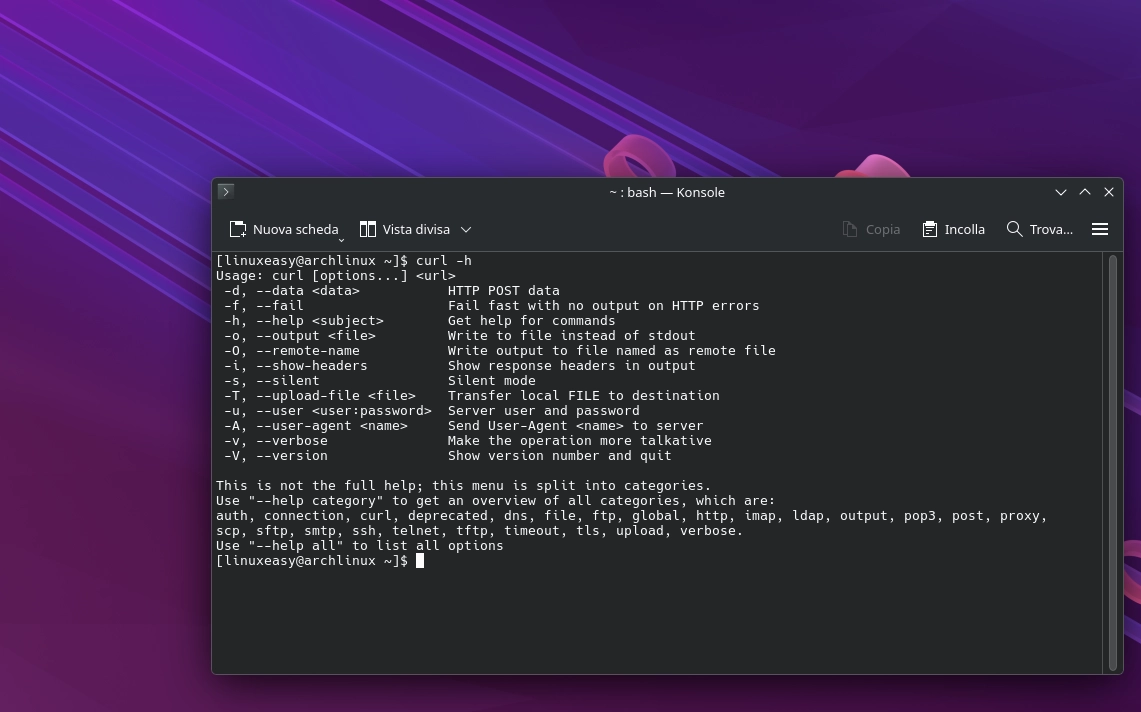The height and width of the screenshot is (712, 1141).
Task: Open the Vista divisa chevron dropdown
Action: [x=465, y=229]
